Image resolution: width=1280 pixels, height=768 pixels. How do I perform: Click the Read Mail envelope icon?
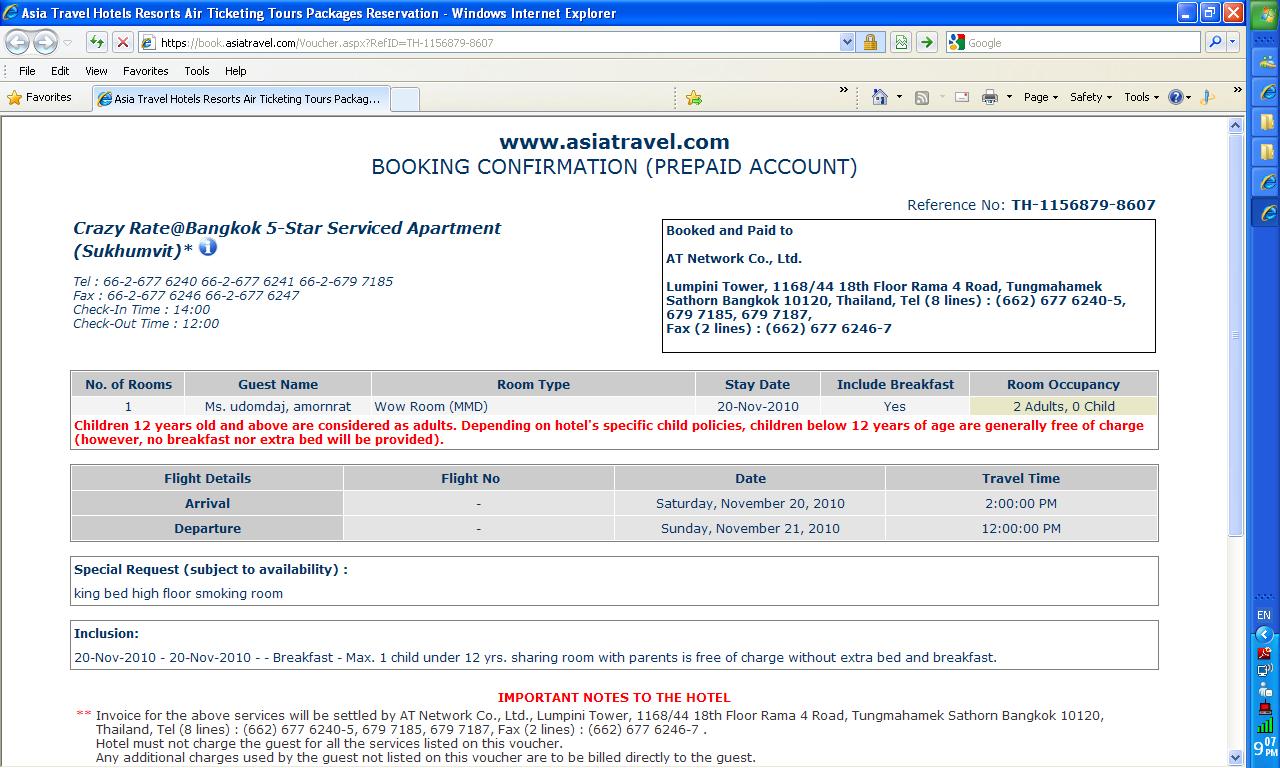[962, 97]
